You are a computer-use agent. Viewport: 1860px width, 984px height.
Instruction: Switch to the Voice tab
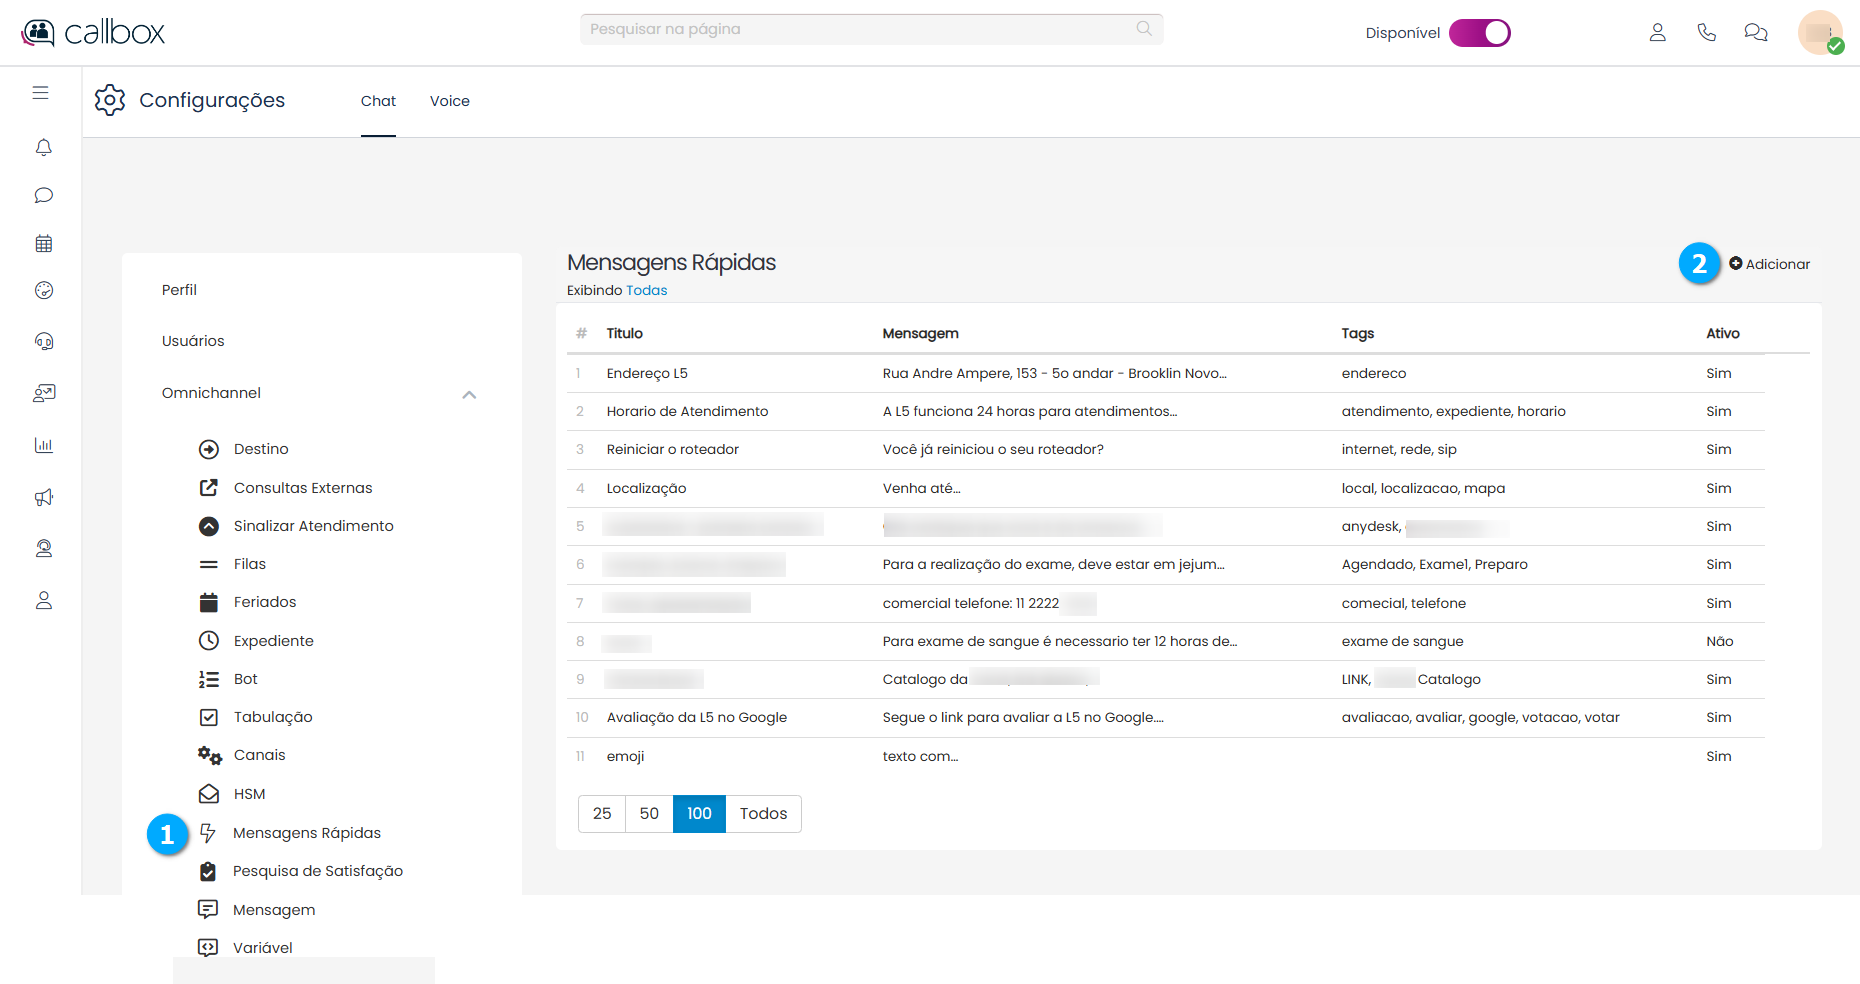pyautogui.click(x=449, y=101)
